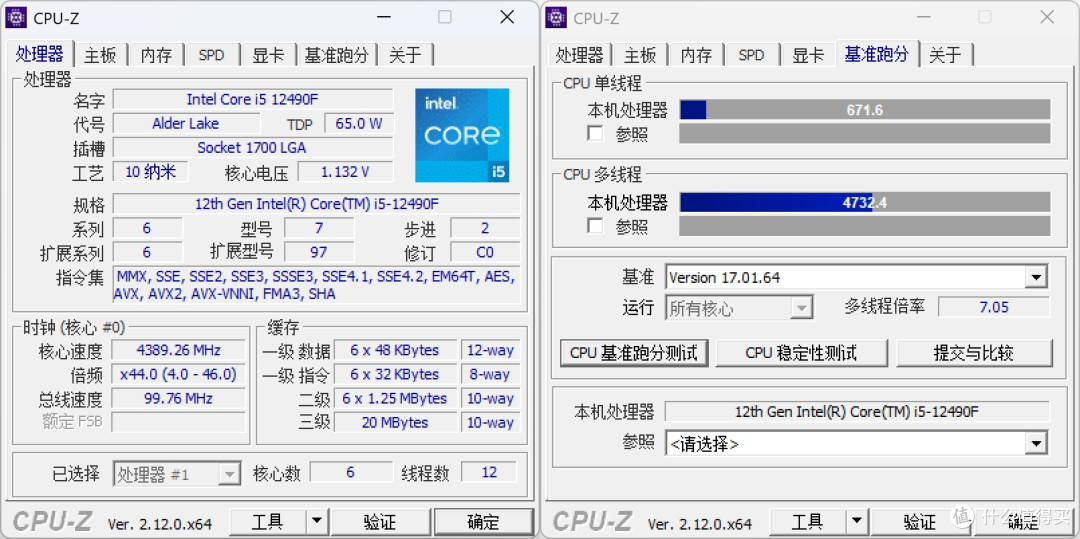Enable the single-thread reference checkbox
This screenshot has height=539, width=1080.
coord(595,133)
